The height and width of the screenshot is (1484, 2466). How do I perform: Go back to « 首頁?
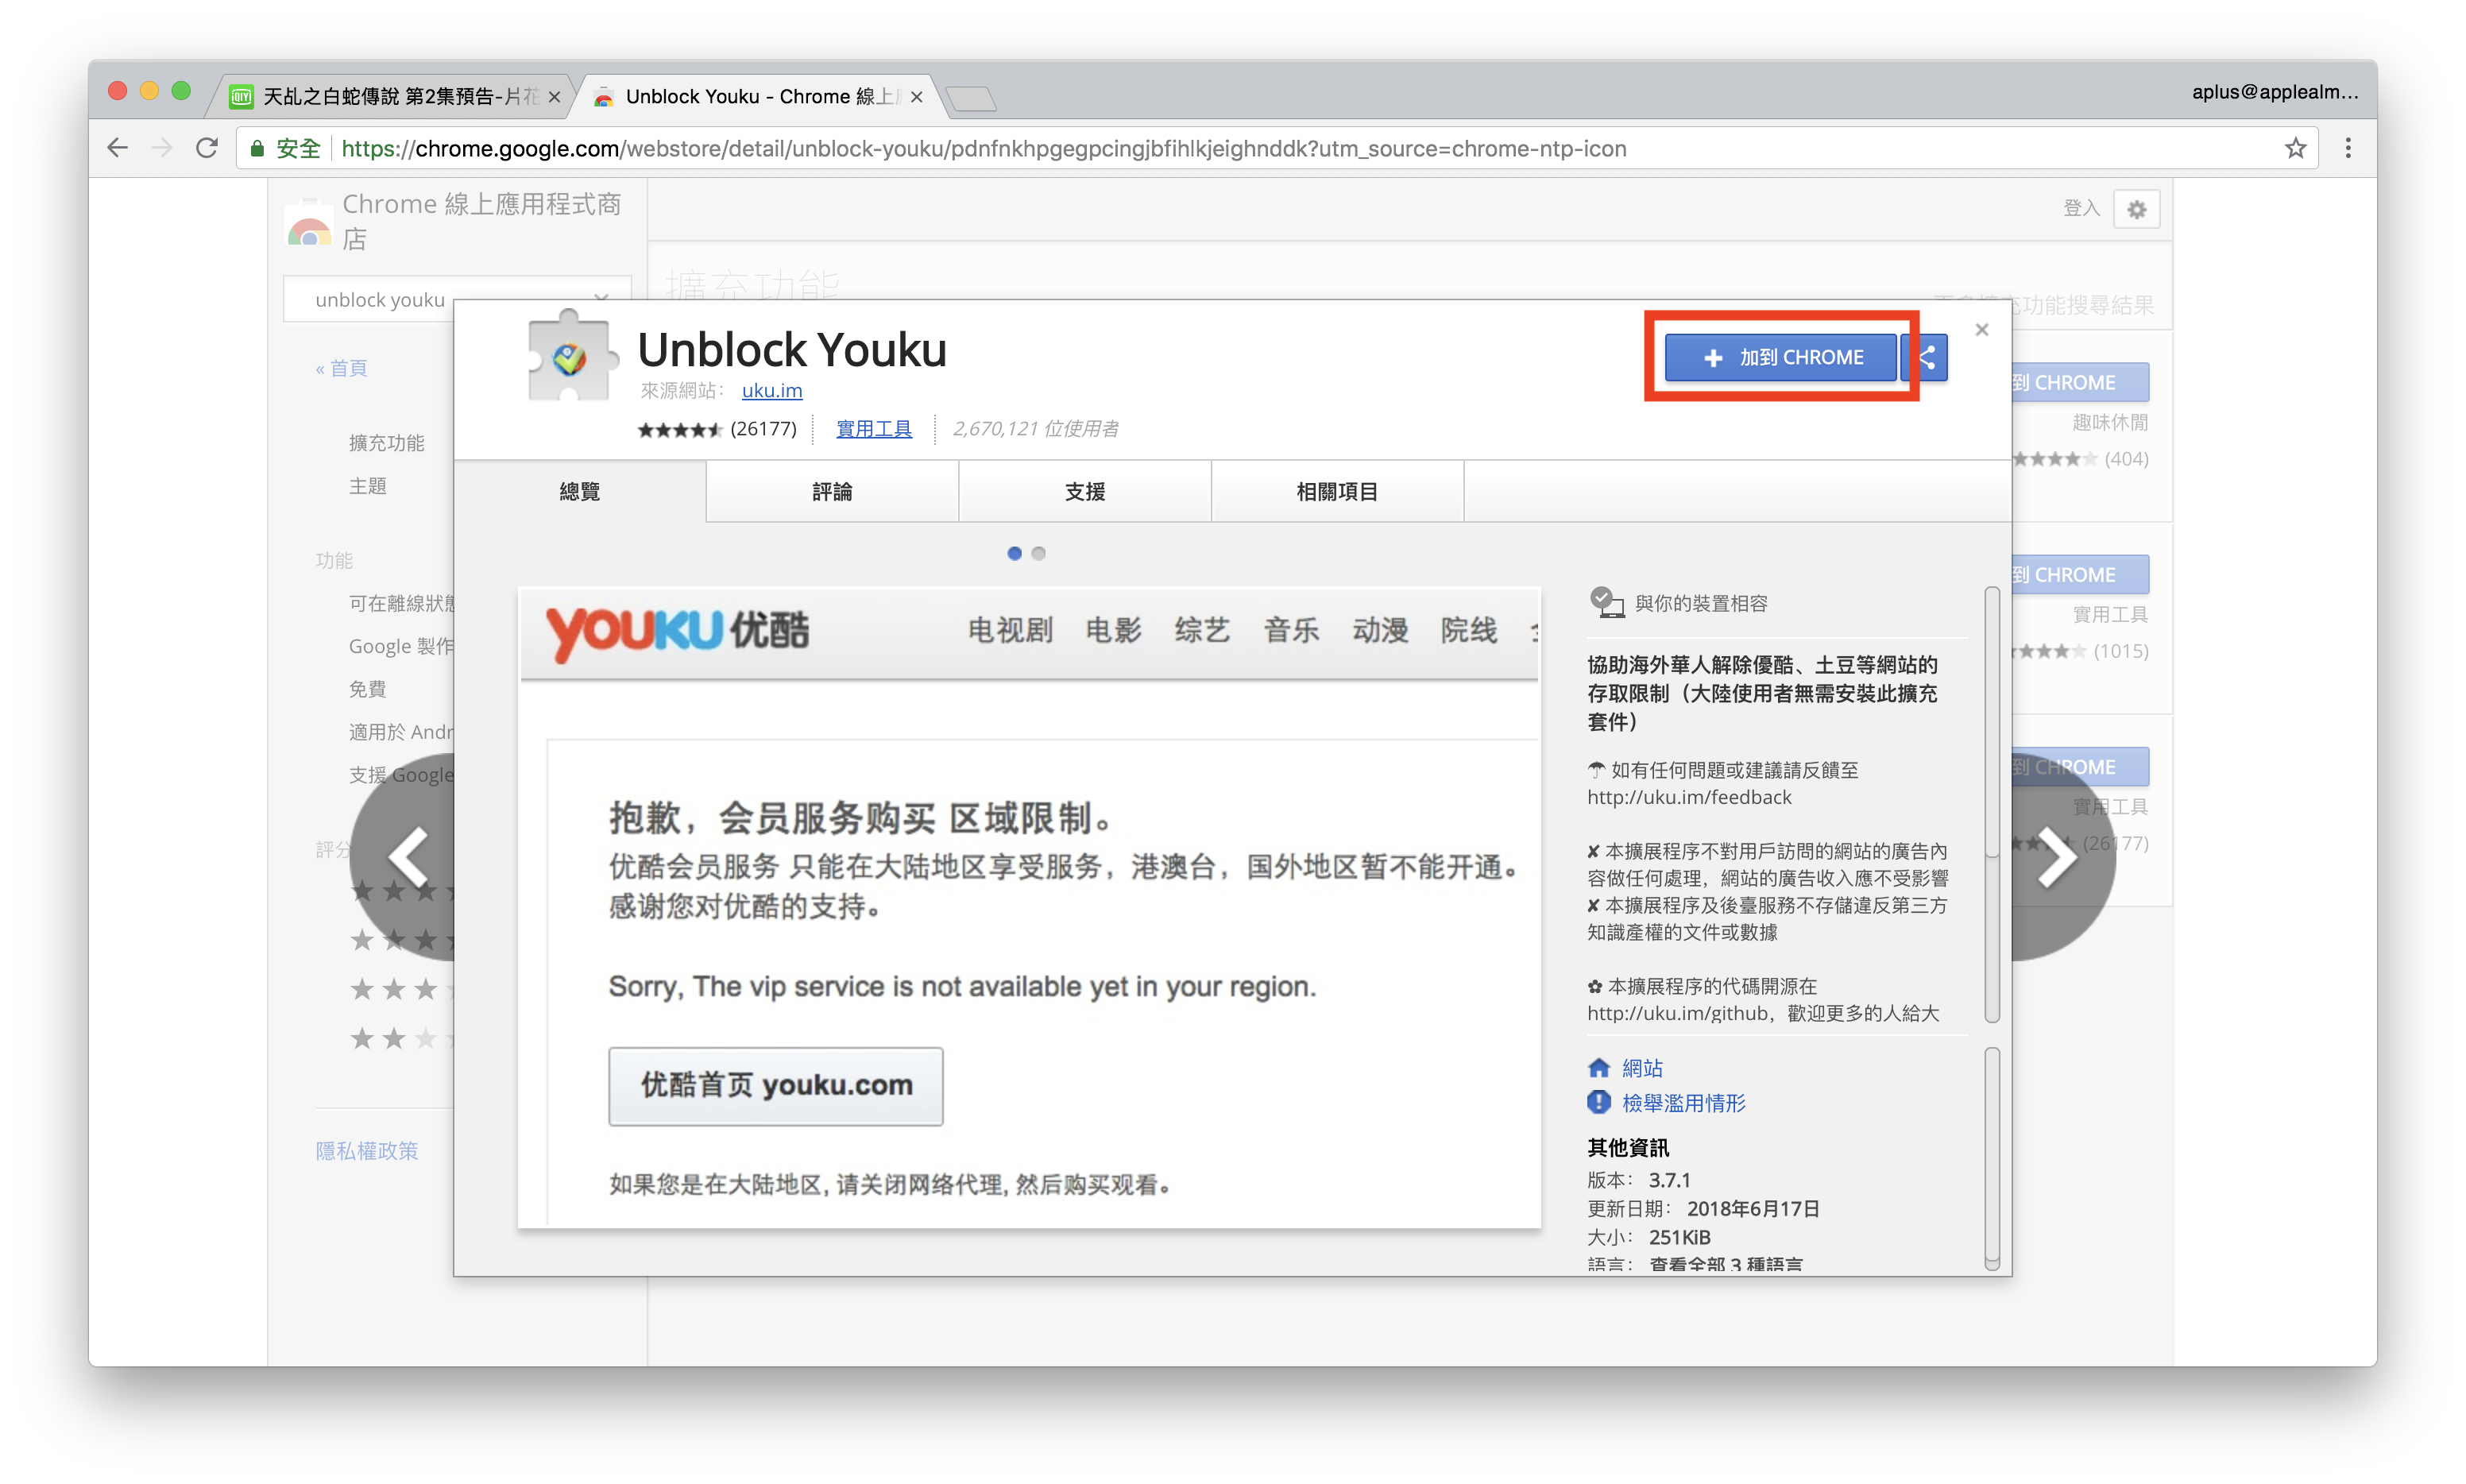tap(341, 368)
